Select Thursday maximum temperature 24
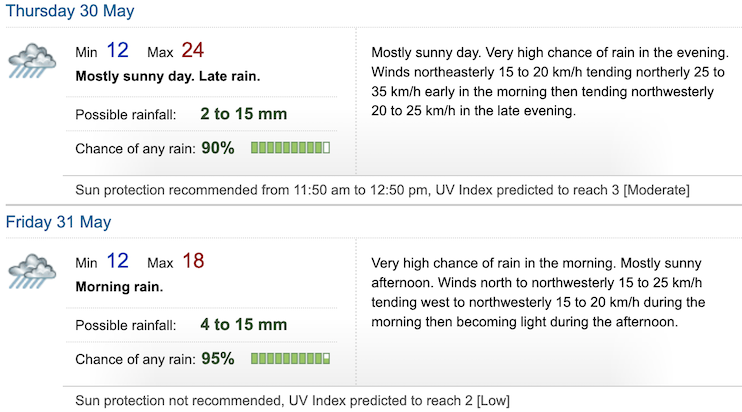 pos(193,51)
